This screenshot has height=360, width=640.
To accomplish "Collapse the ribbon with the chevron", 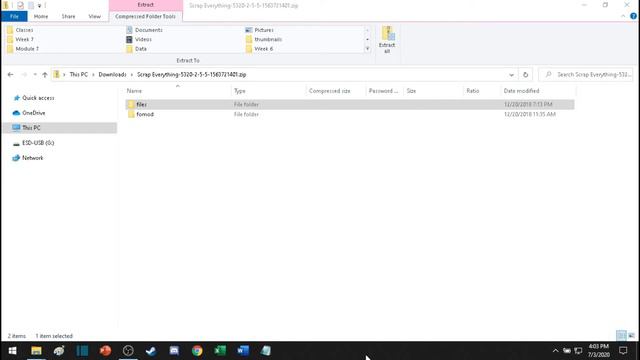I will pyautogui.click(x=623, y=16).
